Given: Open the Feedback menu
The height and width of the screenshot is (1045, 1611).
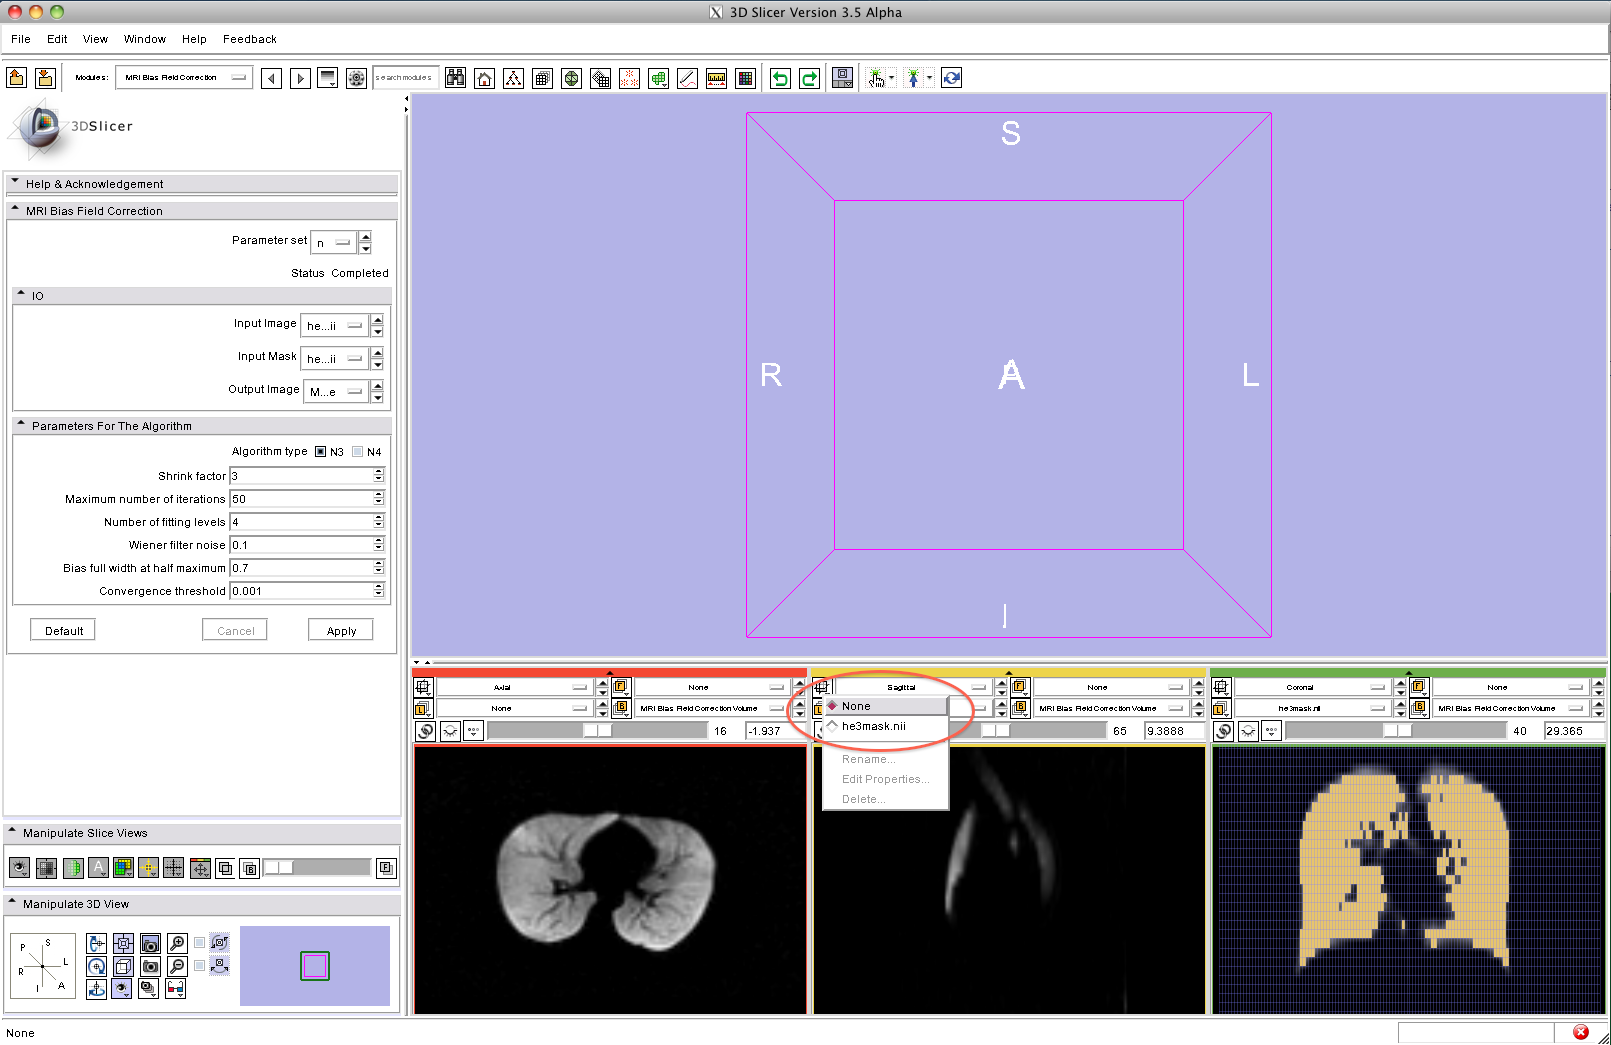Looking at the screenshot, I should pos(249,39).
